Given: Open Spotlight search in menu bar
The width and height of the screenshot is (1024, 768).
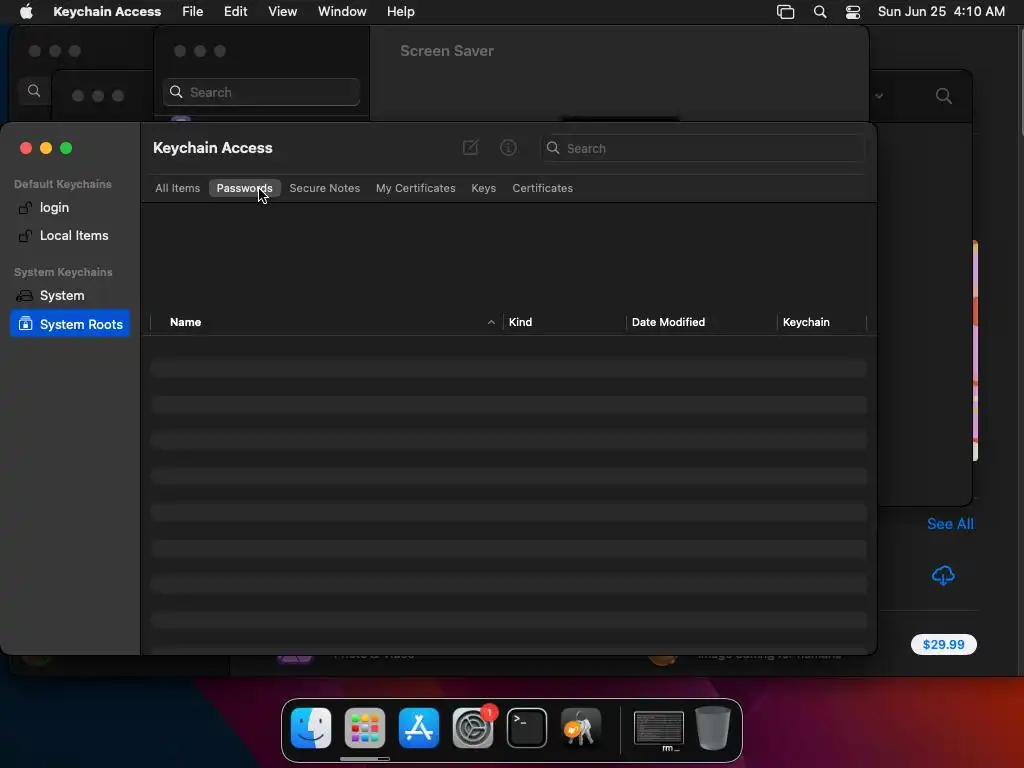Looking at the screenshot, I should (820, 12).
